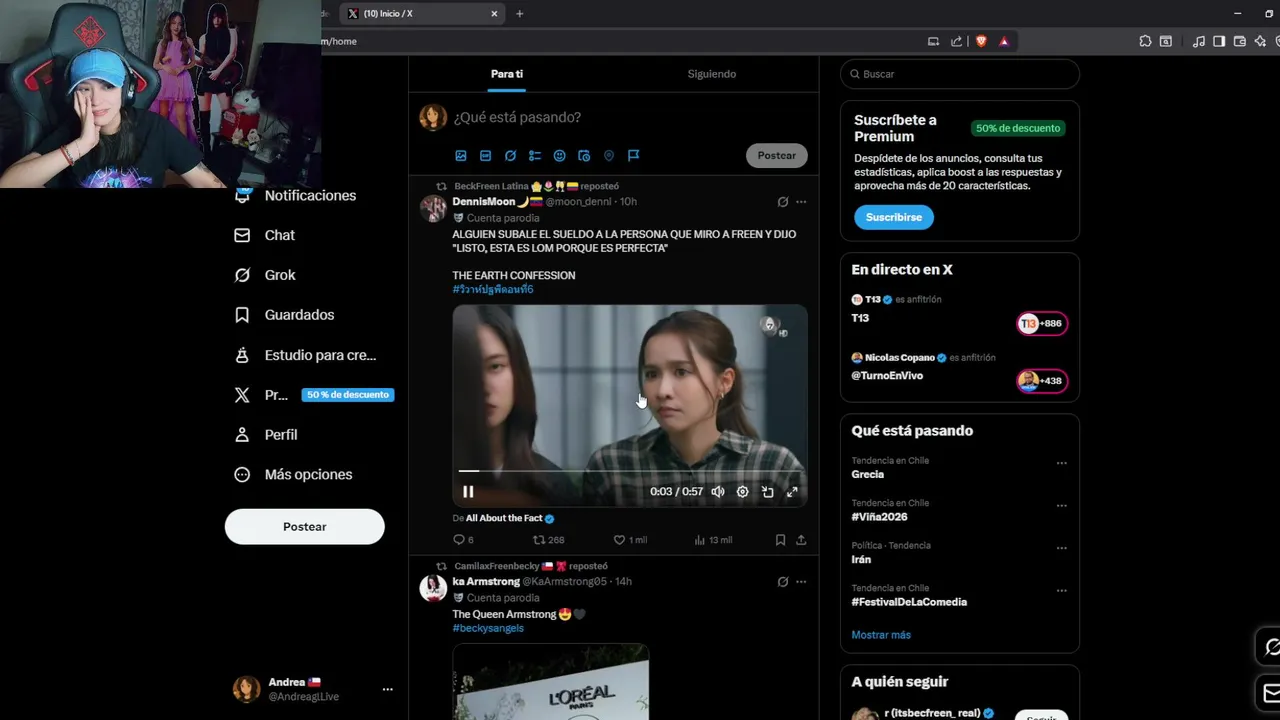The height and width of the screenshot is (720, 1280).
Task: Open the L'Oréal image thumbnail
Action: [x=551, y=681]
